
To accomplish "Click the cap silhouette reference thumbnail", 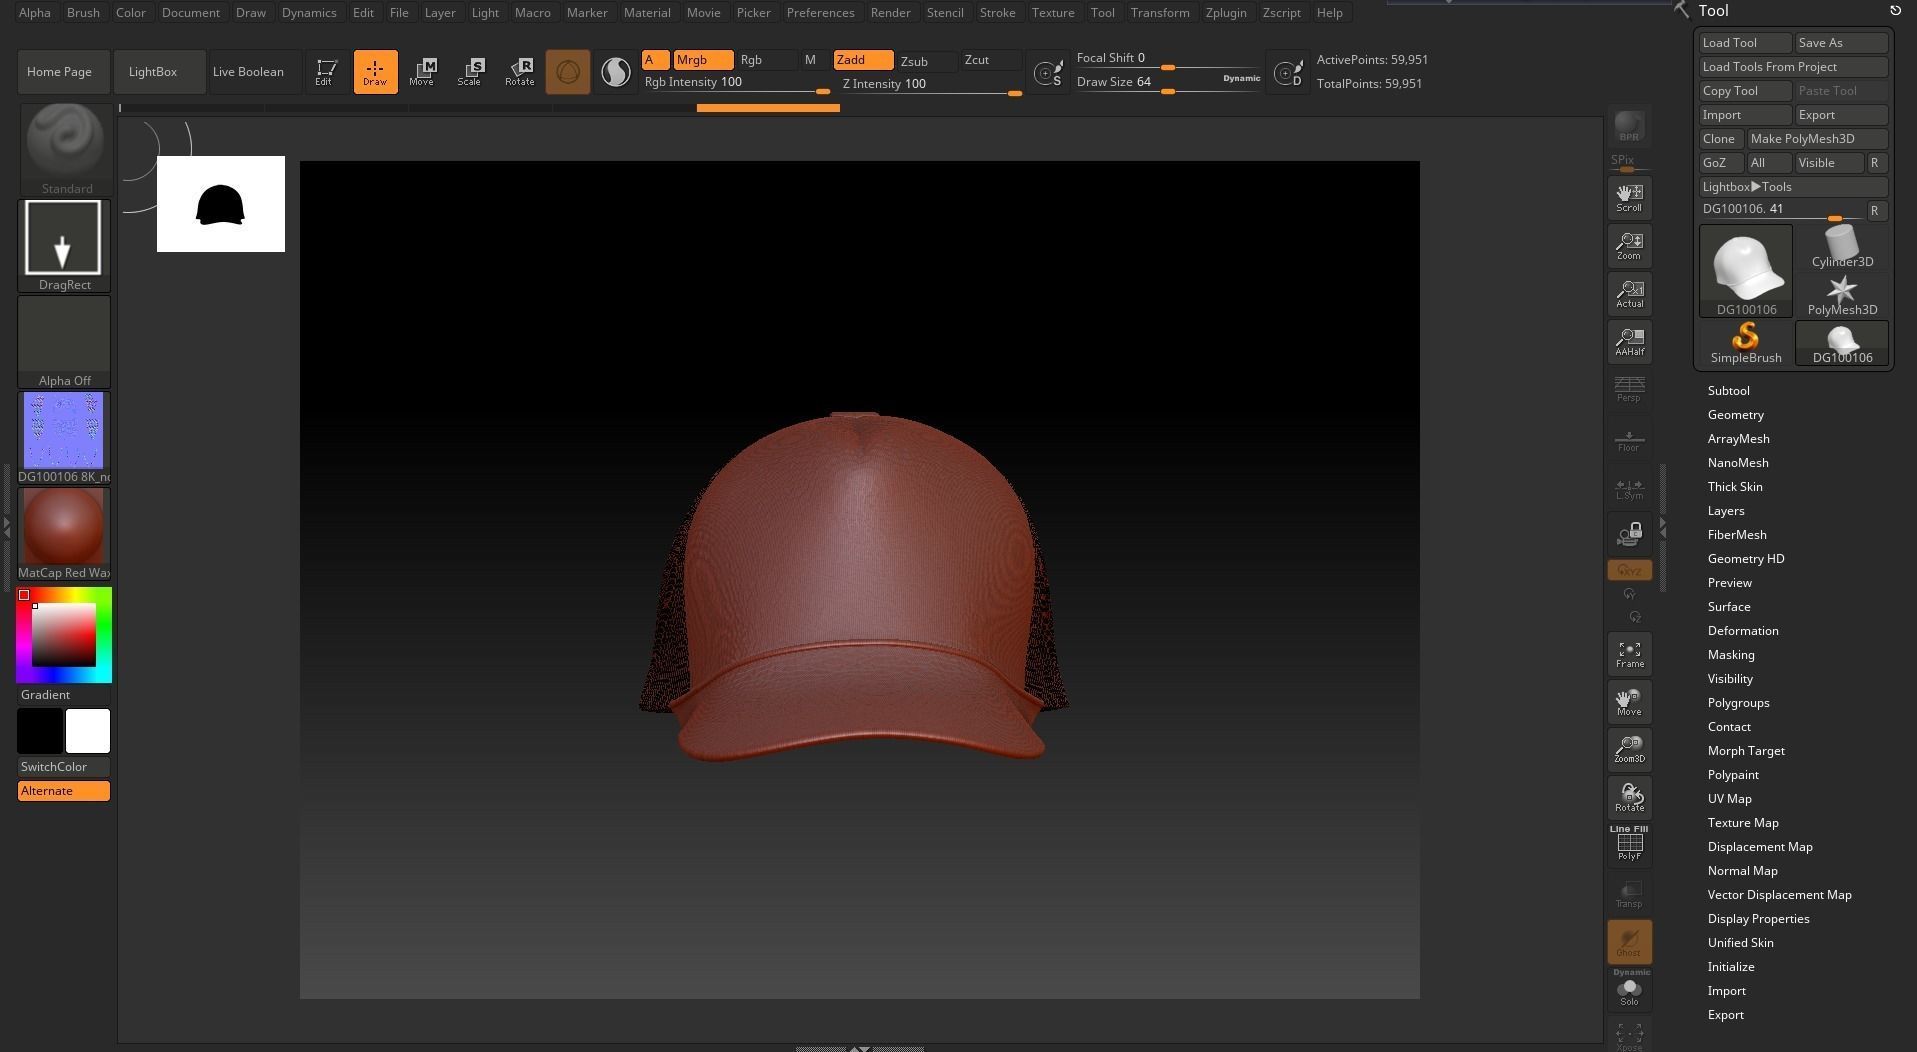I will pos(221,204).
